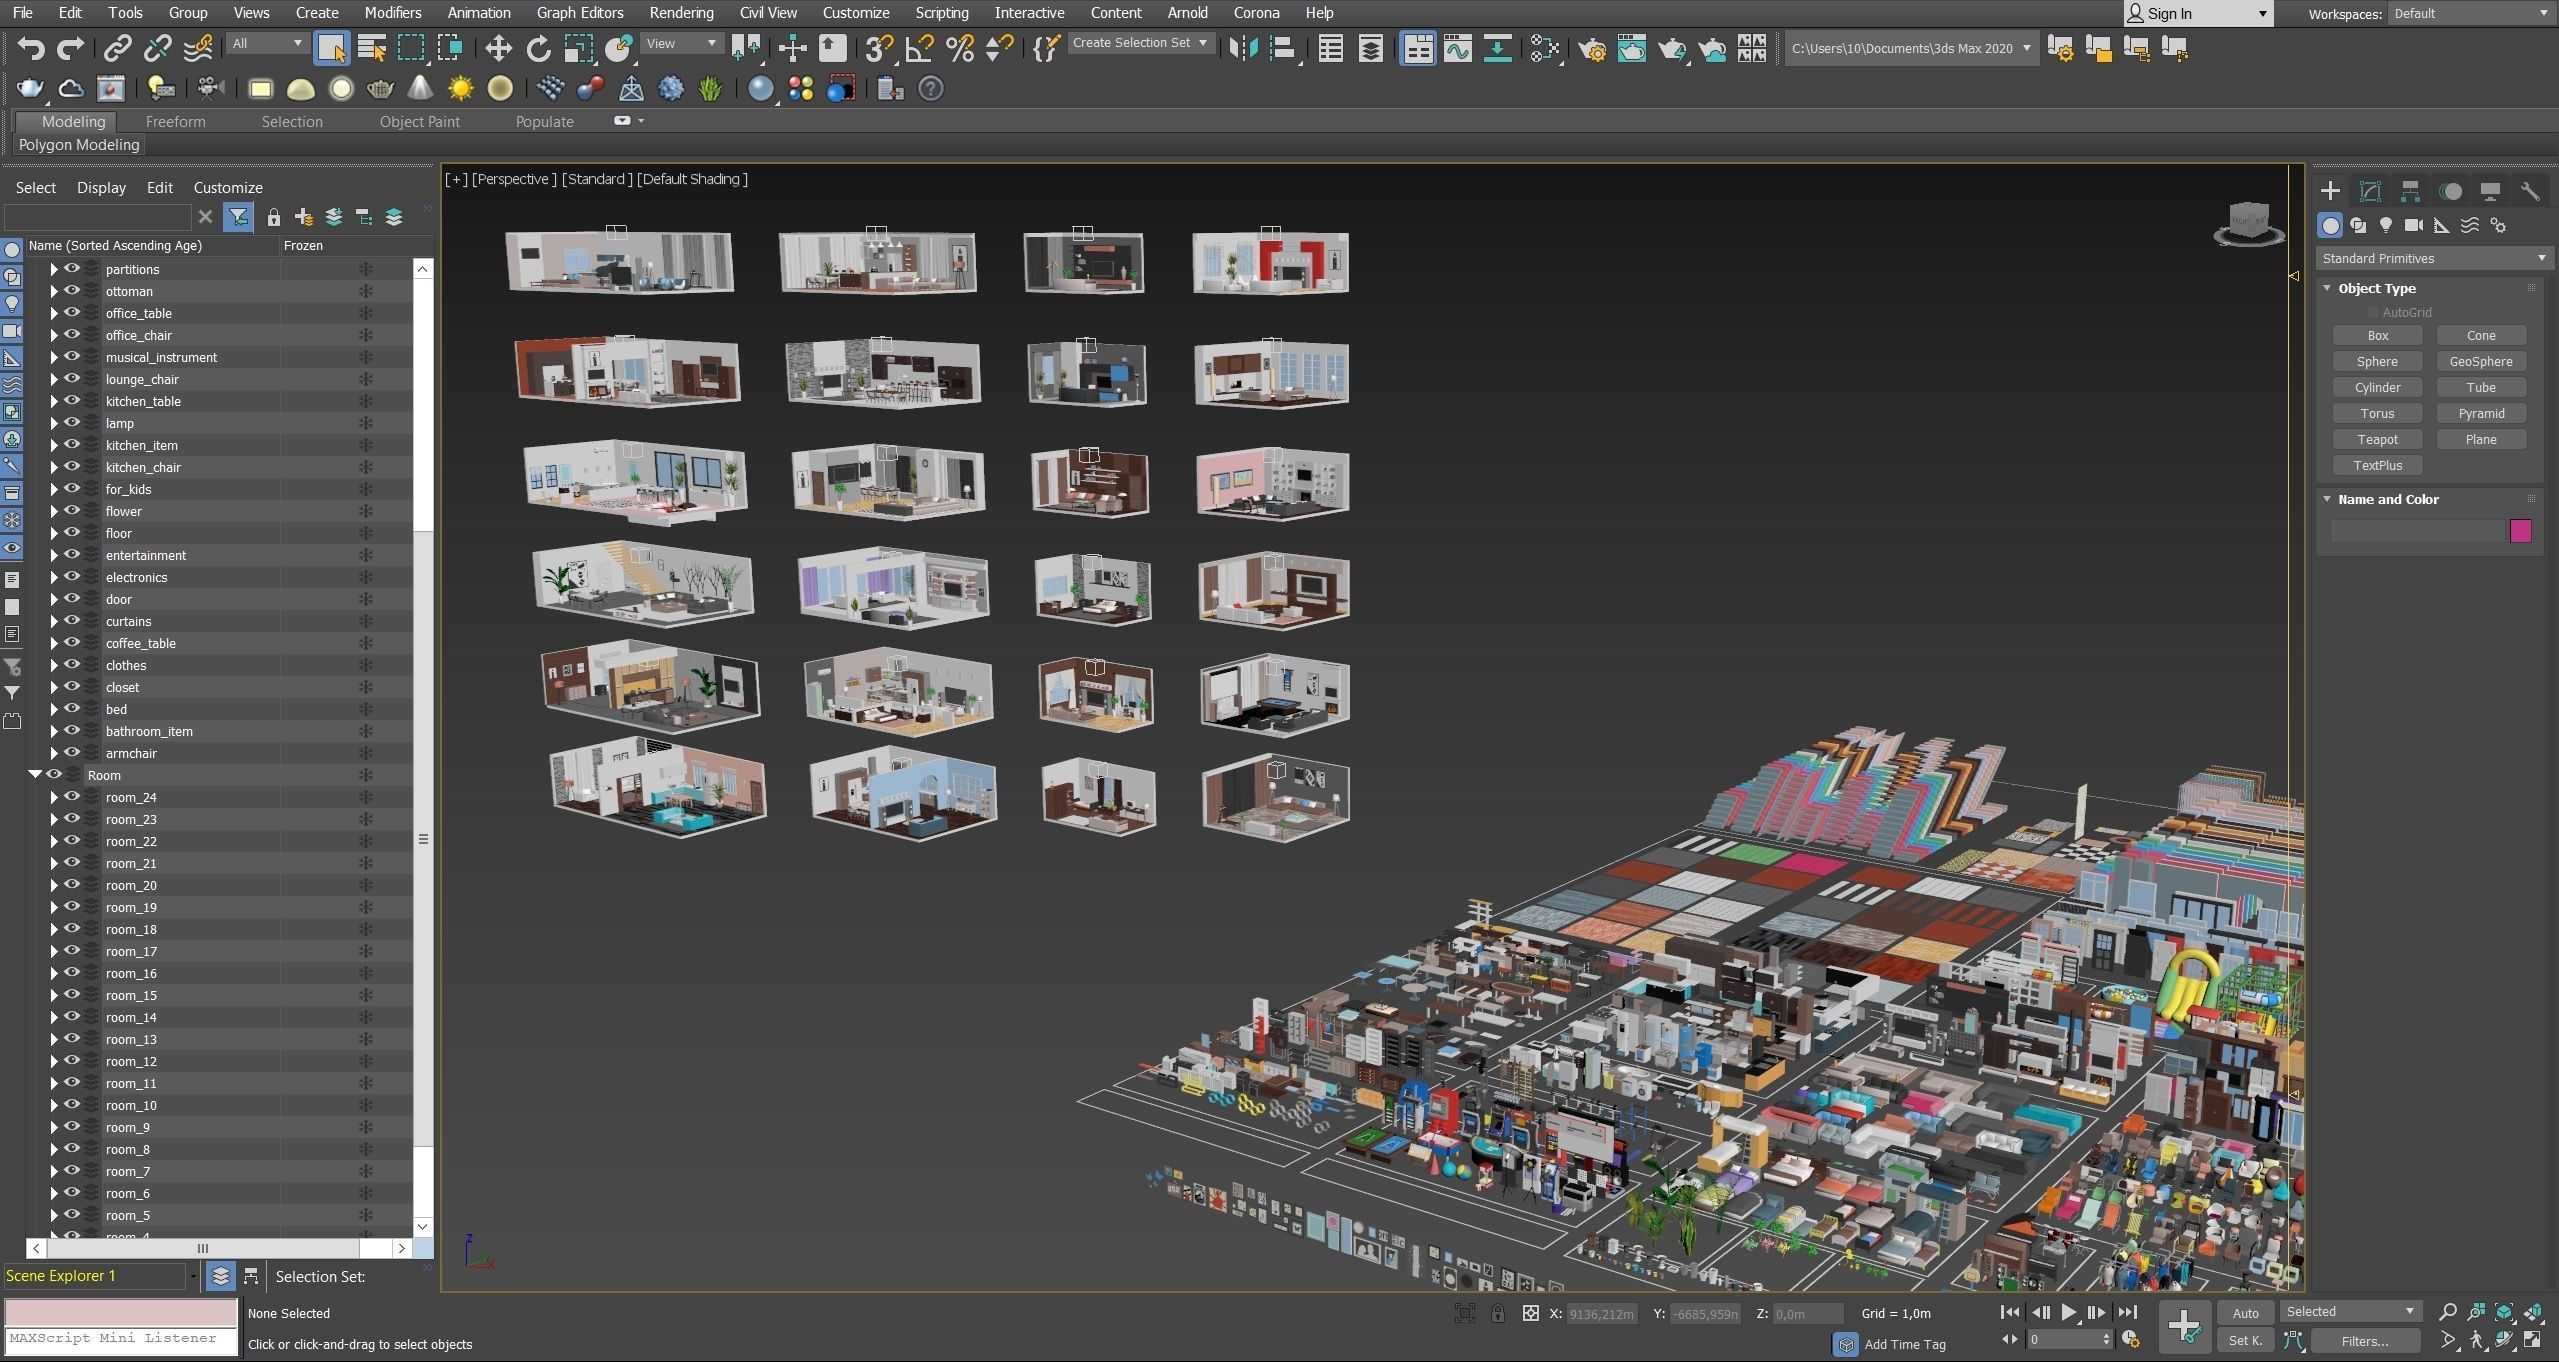The image size is (2559, 1362).
Task: Click the Teapot primitive button
Action: point(2377,439)
